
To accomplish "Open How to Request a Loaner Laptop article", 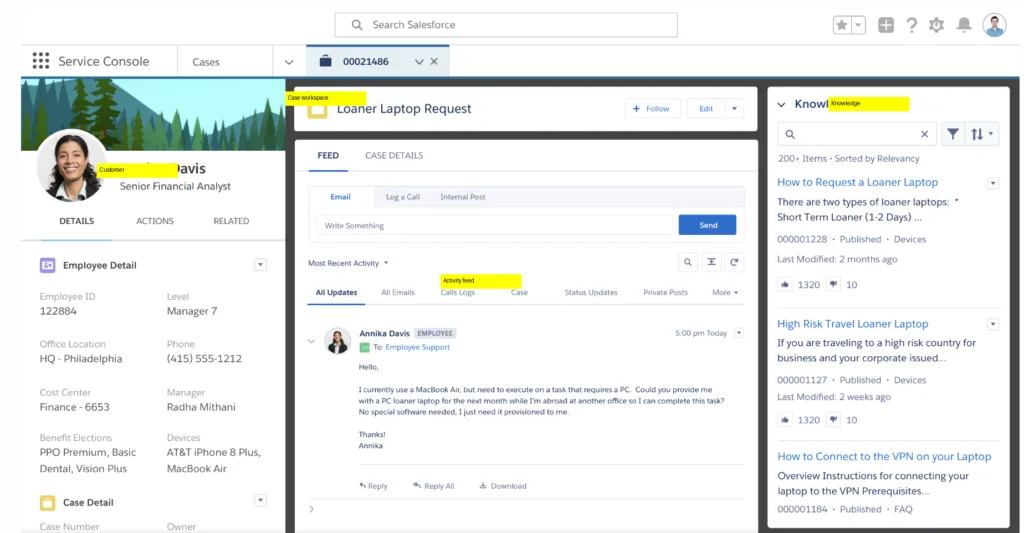I will tap(857, 182).
